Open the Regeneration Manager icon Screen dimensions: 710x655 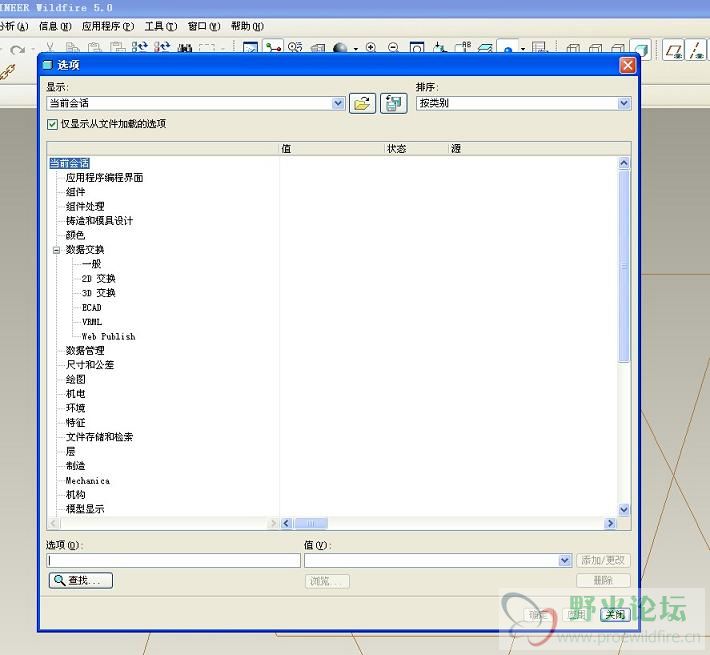162,48
